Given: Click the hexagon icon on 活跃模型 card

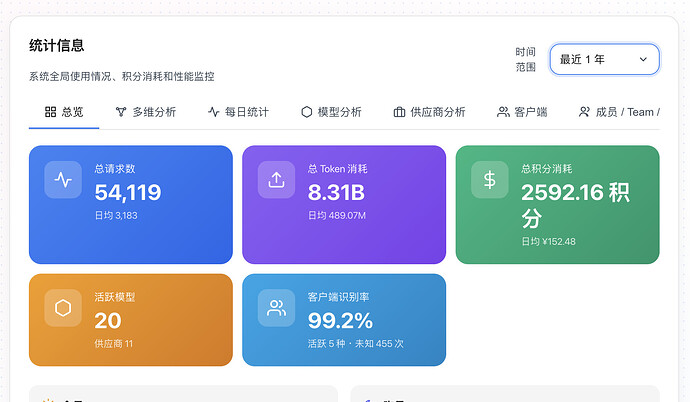Looking at the screenshot, I should coord(63,308).
